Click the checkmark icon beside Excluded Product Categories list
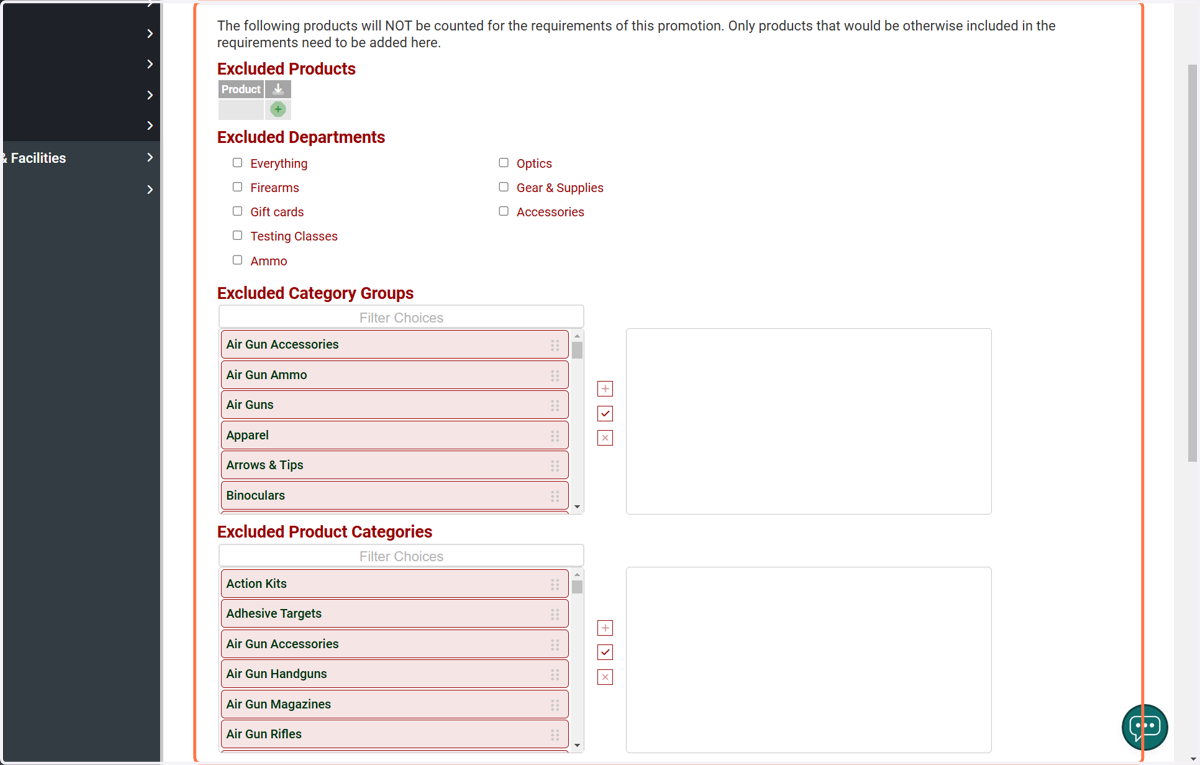The width and height of the screenshot is (1200, 765). click(x=605, y=652)
